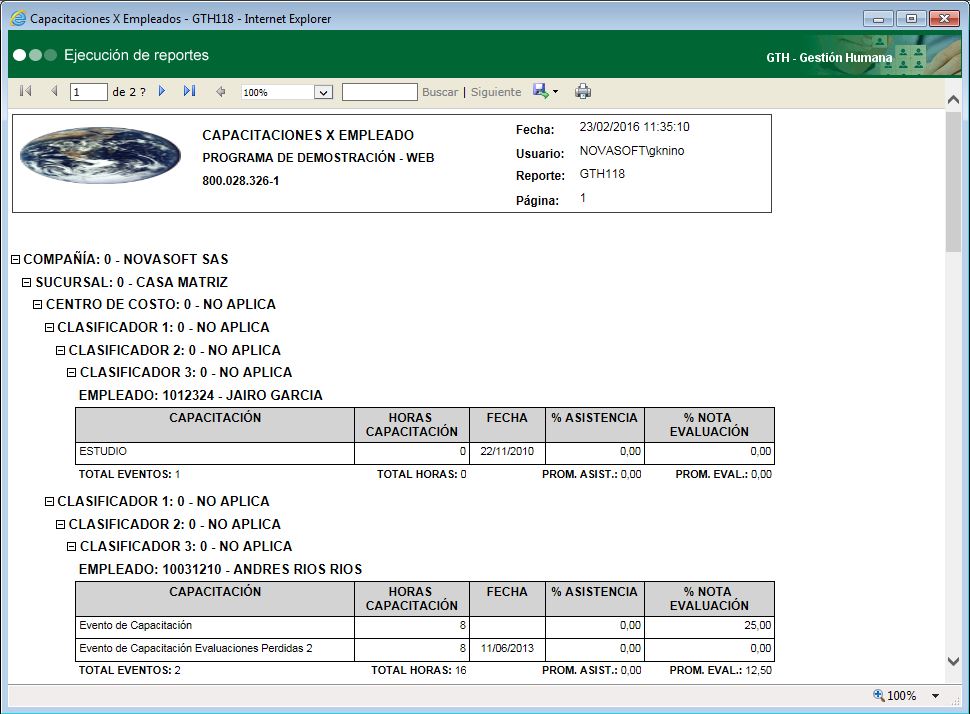Collapse the CENTRO DE COSTO: 0 node

[x=36, y=304]
